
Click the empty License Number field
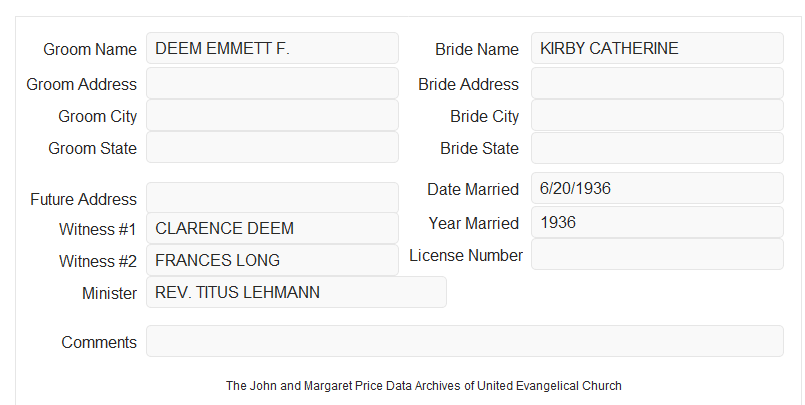[657, 254]
